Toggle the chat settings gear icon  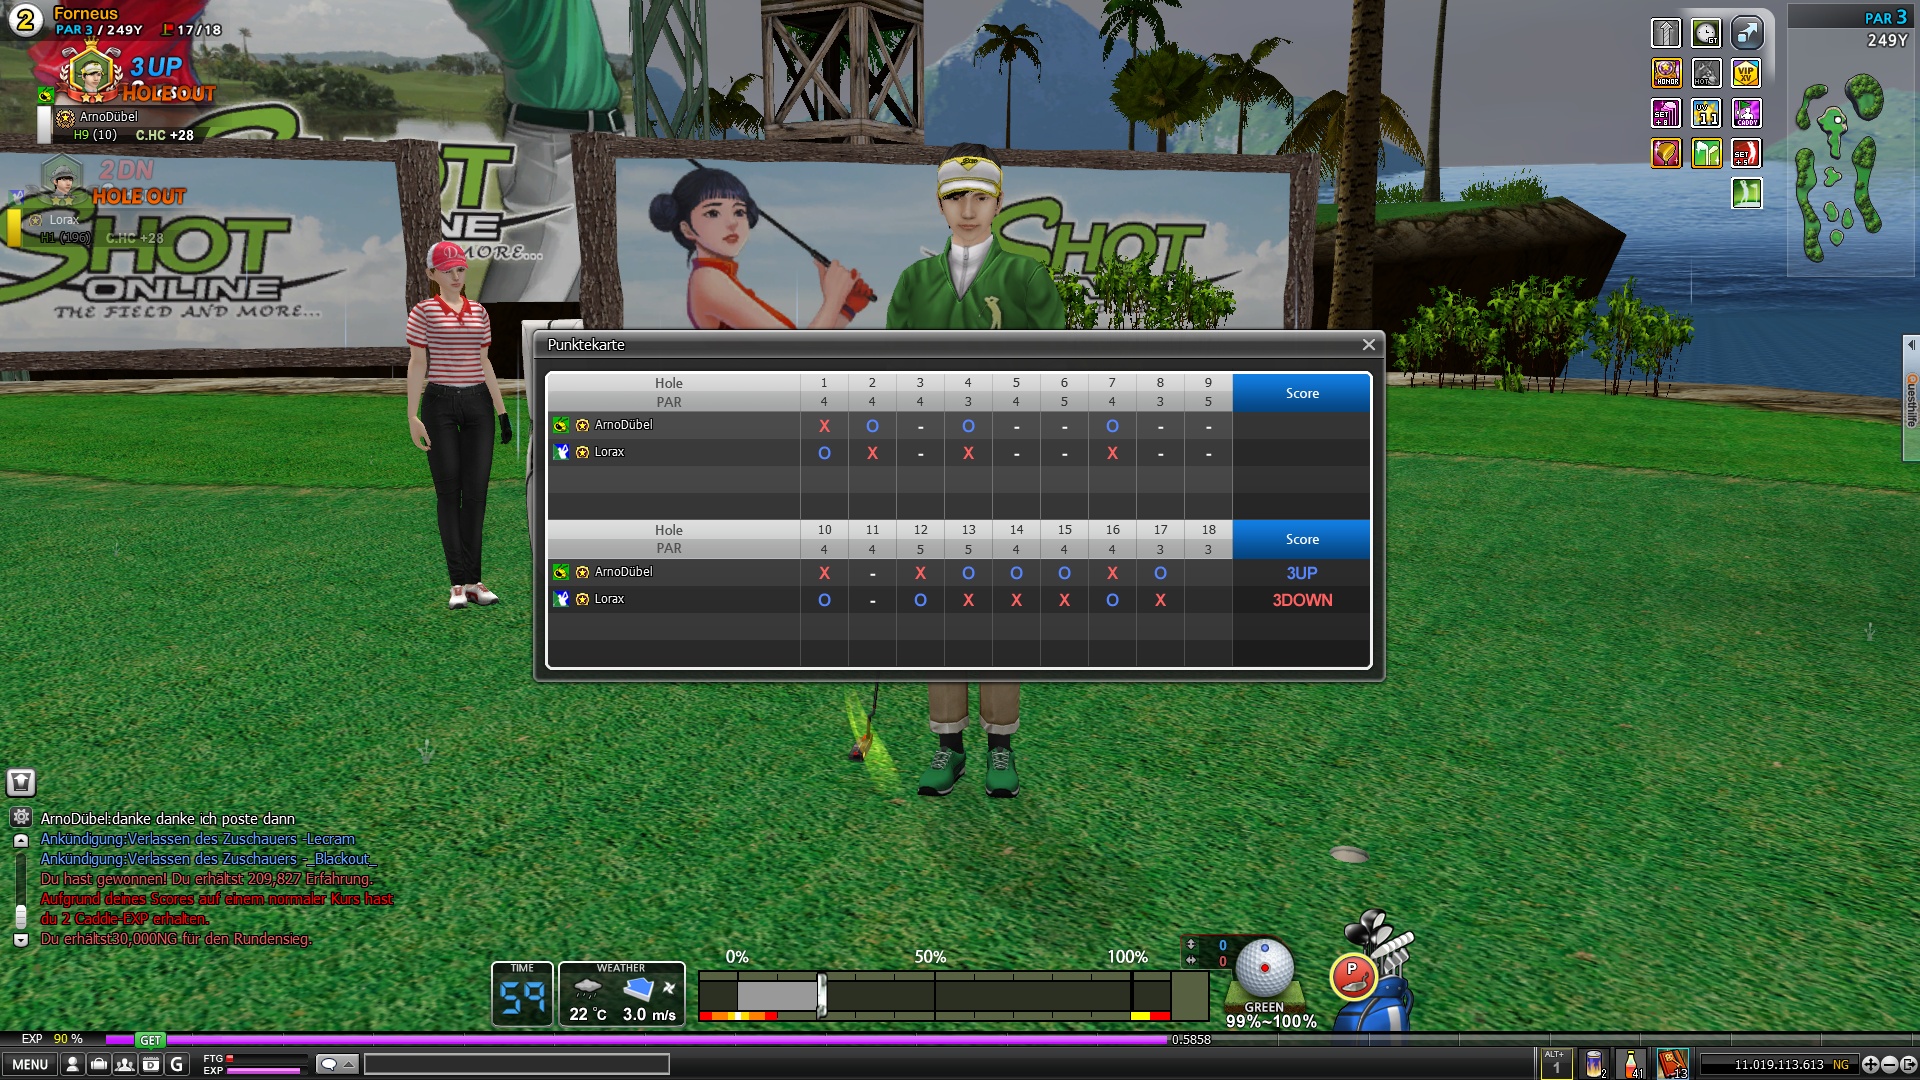[x=21, y=817]
